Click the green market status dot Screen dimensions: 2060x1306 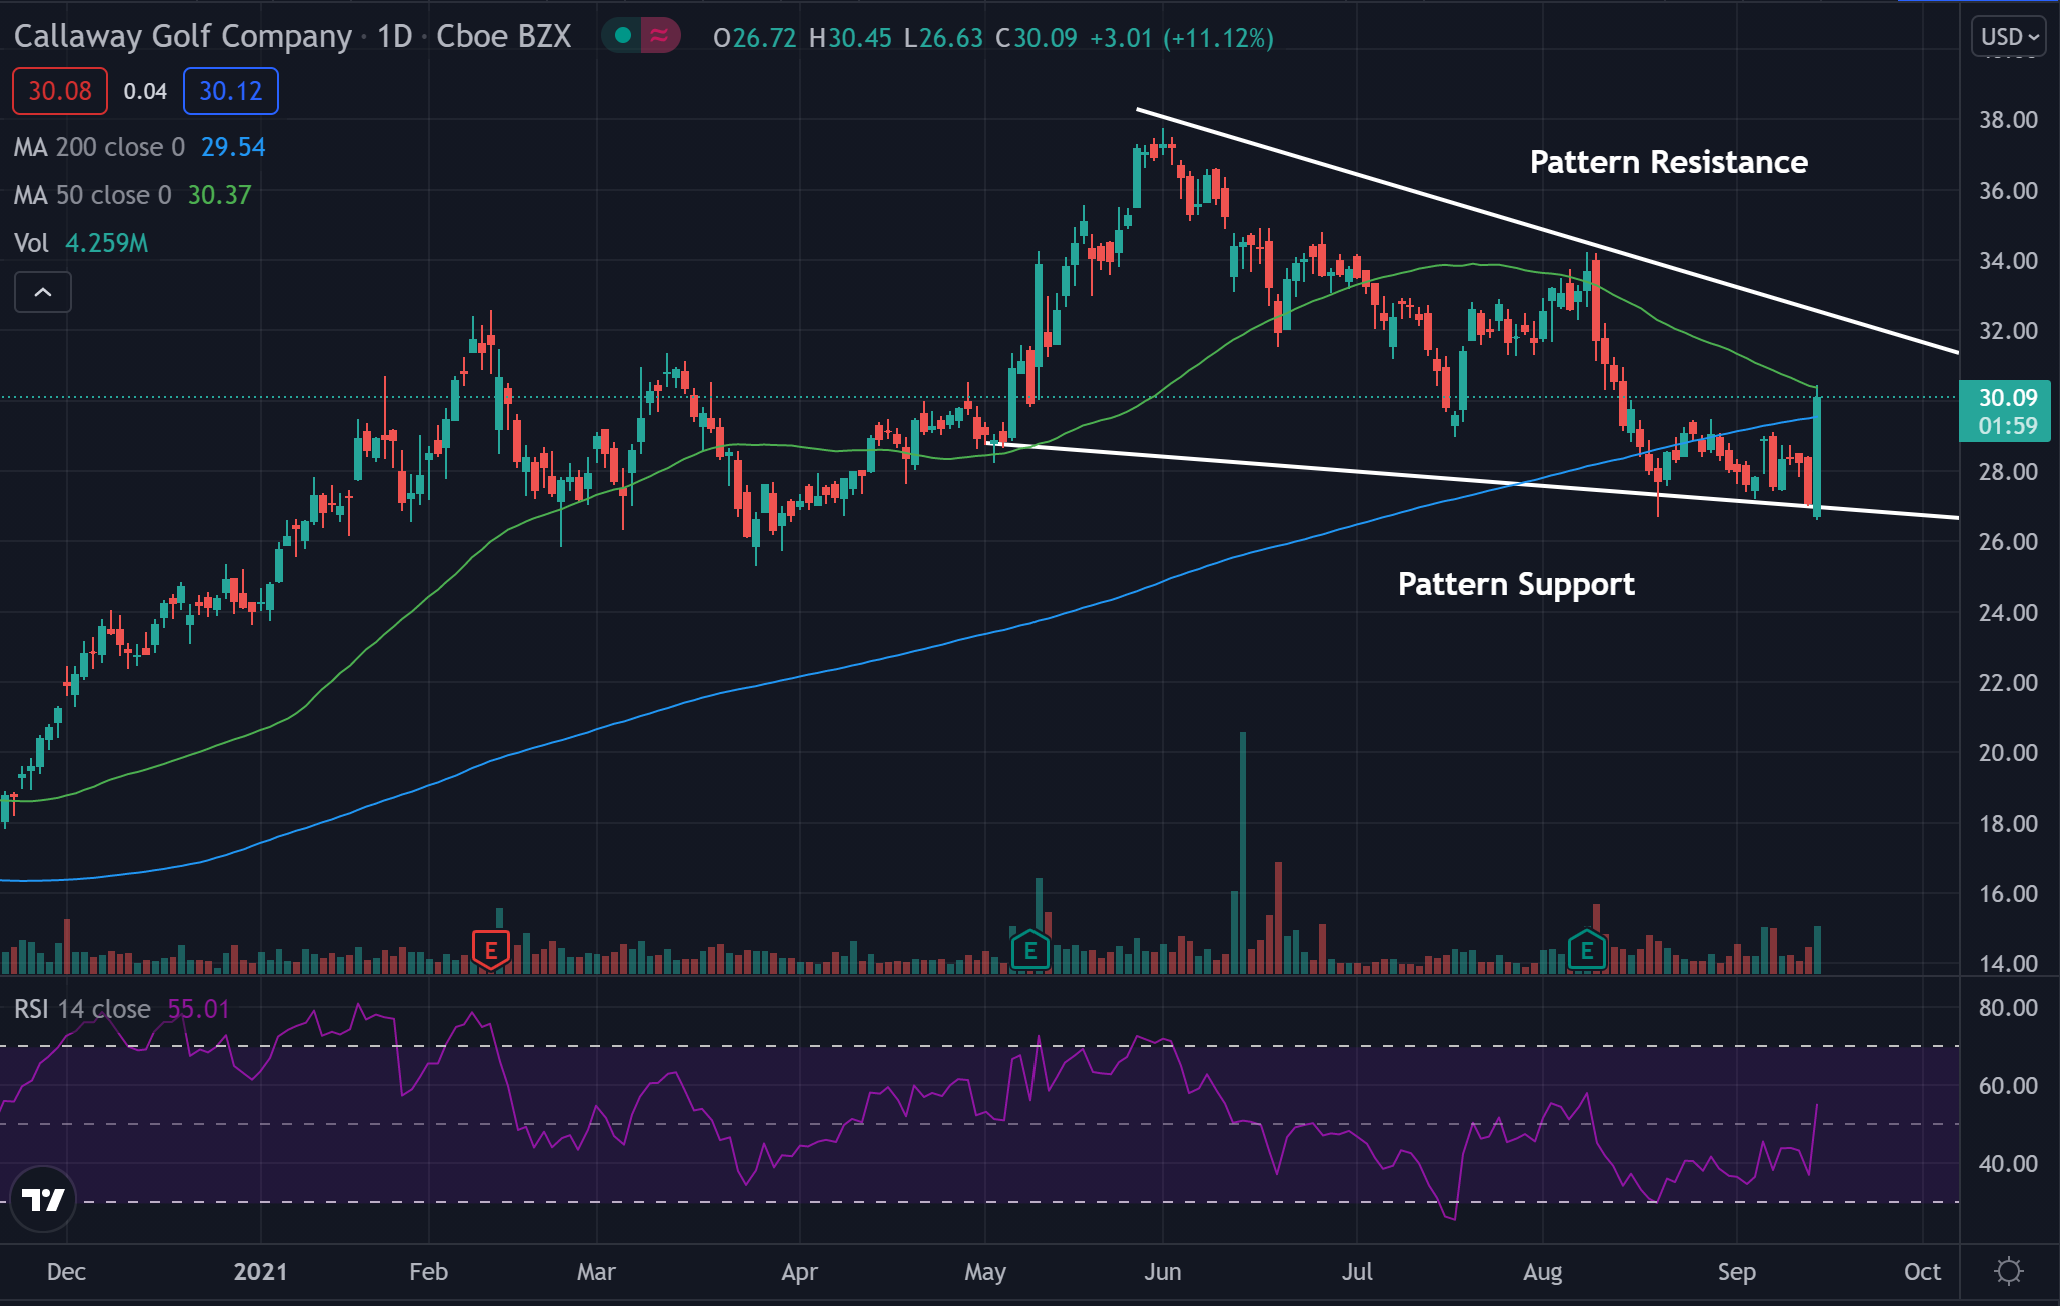[x=623, y=36]
